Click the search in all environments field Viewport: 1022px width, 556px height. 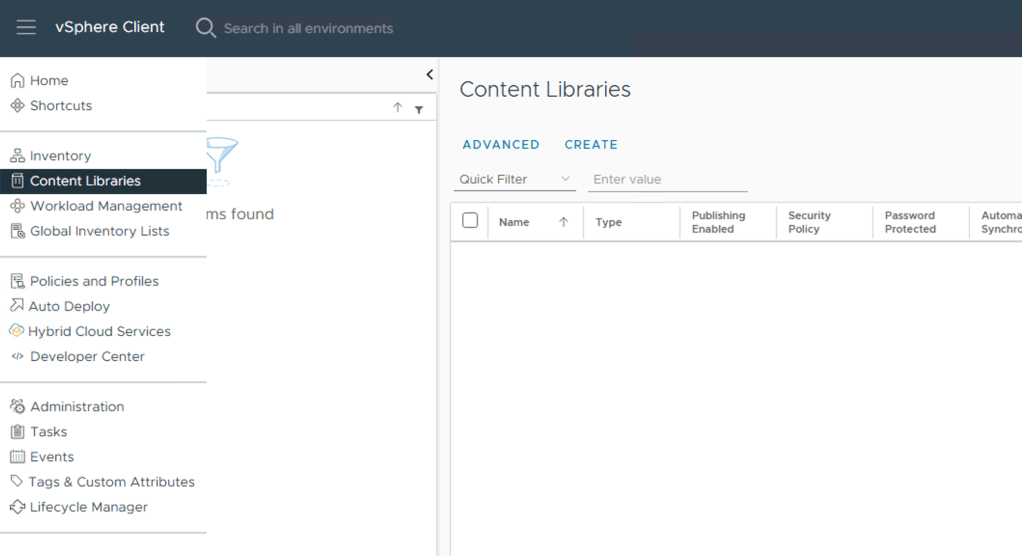308,28
